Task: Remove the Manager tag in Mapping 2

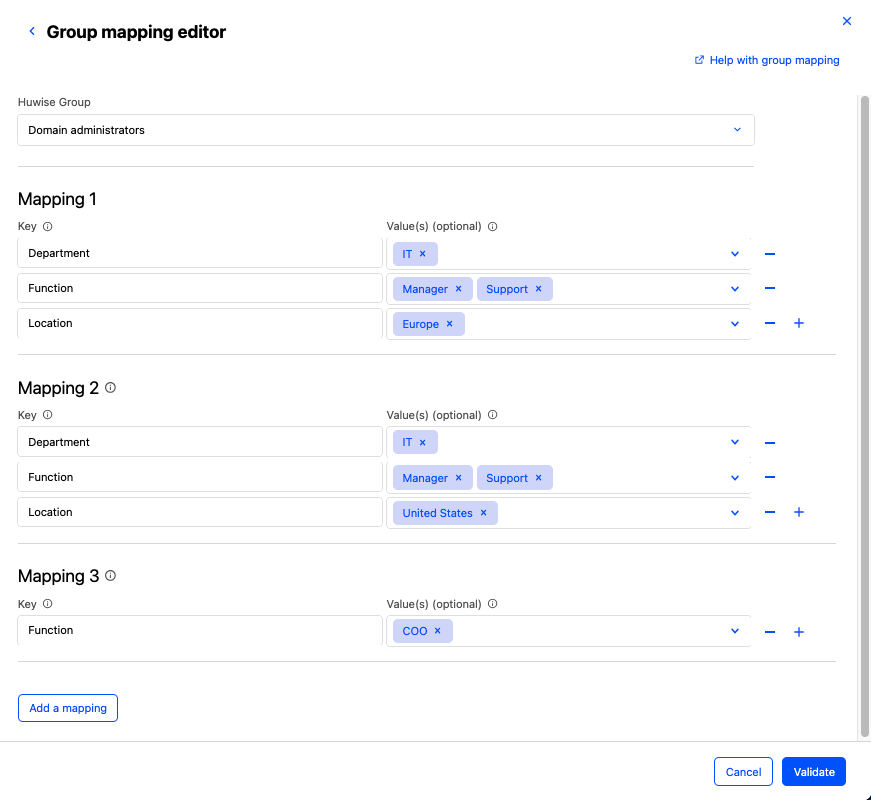Action: pyautogui.click(x=458, y=478)
